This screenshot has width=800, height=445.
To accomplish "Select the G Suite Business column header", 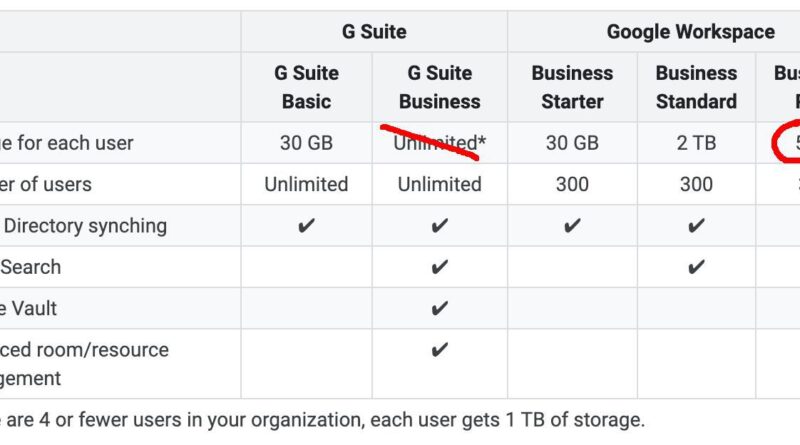I will coord(439,87).
